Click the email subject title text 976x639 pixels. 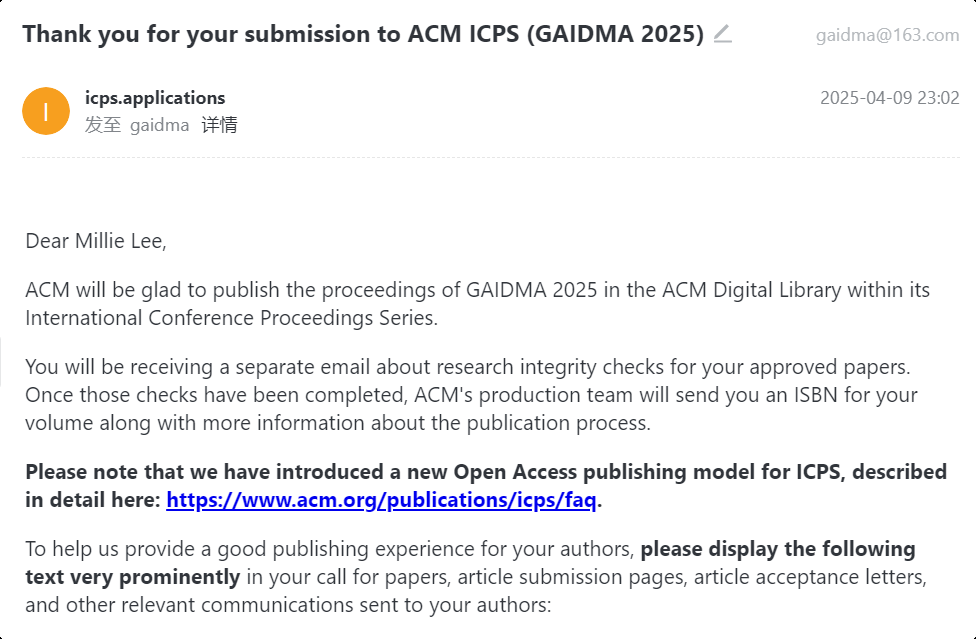tap(363, 34)
